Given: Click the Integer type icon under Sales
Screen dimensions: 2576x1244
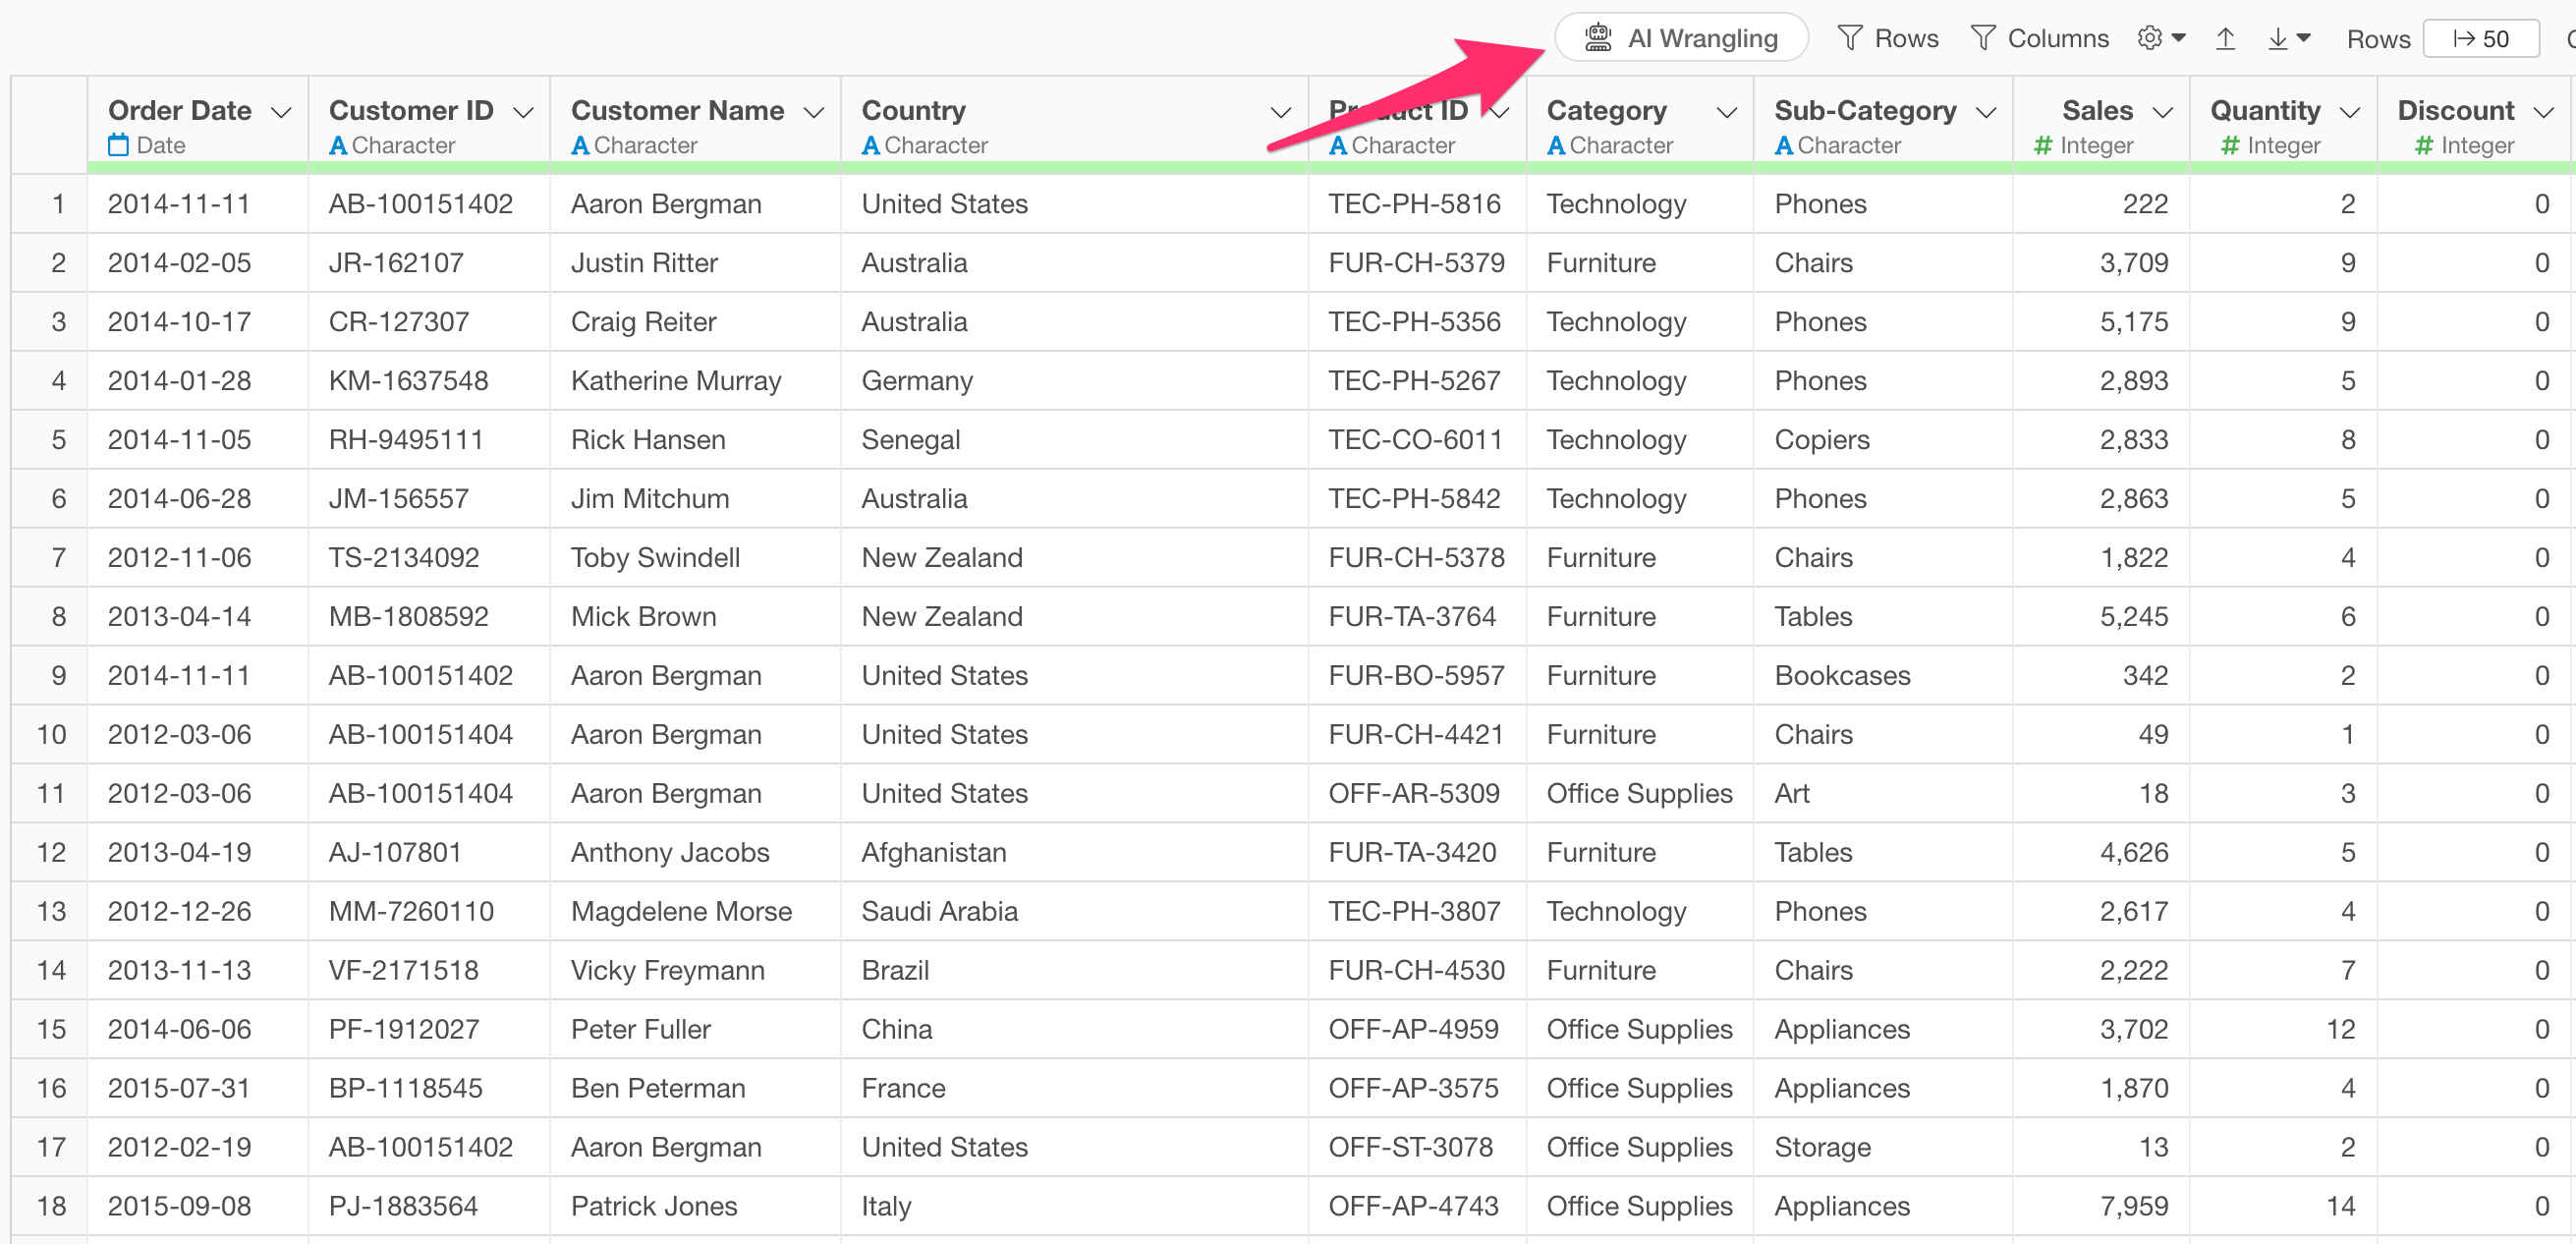Looking at the screenshot, I should [x=2043, y=145].
